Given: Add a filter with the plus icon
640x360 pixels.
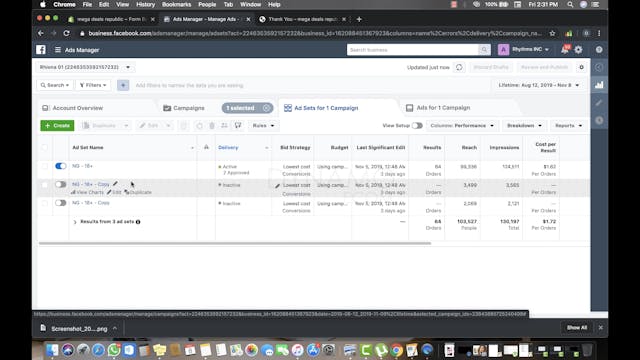Looking at the screenshot, I should pyautogui.click(x=123, y=85).
